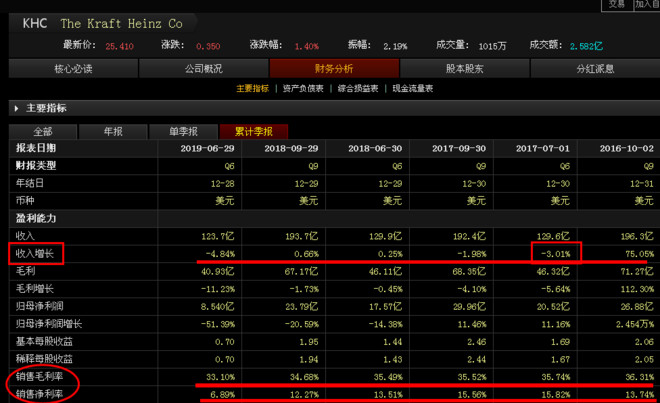Click the 毛利 row label
This screenshot has height=403, width=660.
click(25, 271)
